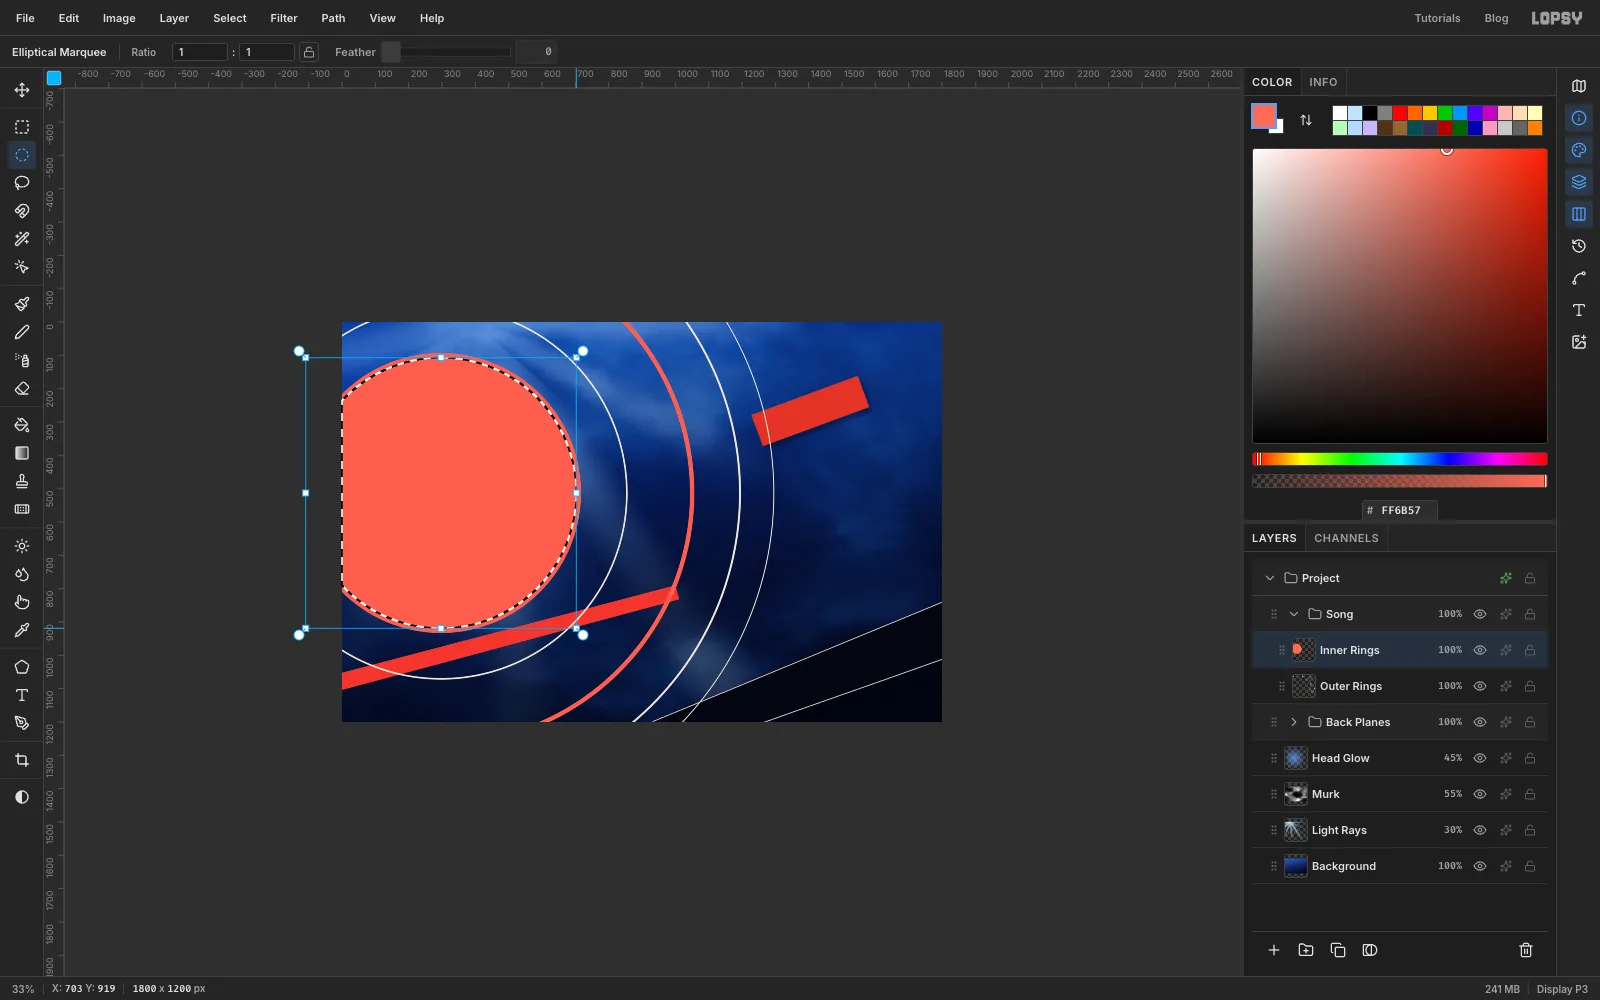Click the first Ratio input field
1600x1000 pixels.
(200, 52)
